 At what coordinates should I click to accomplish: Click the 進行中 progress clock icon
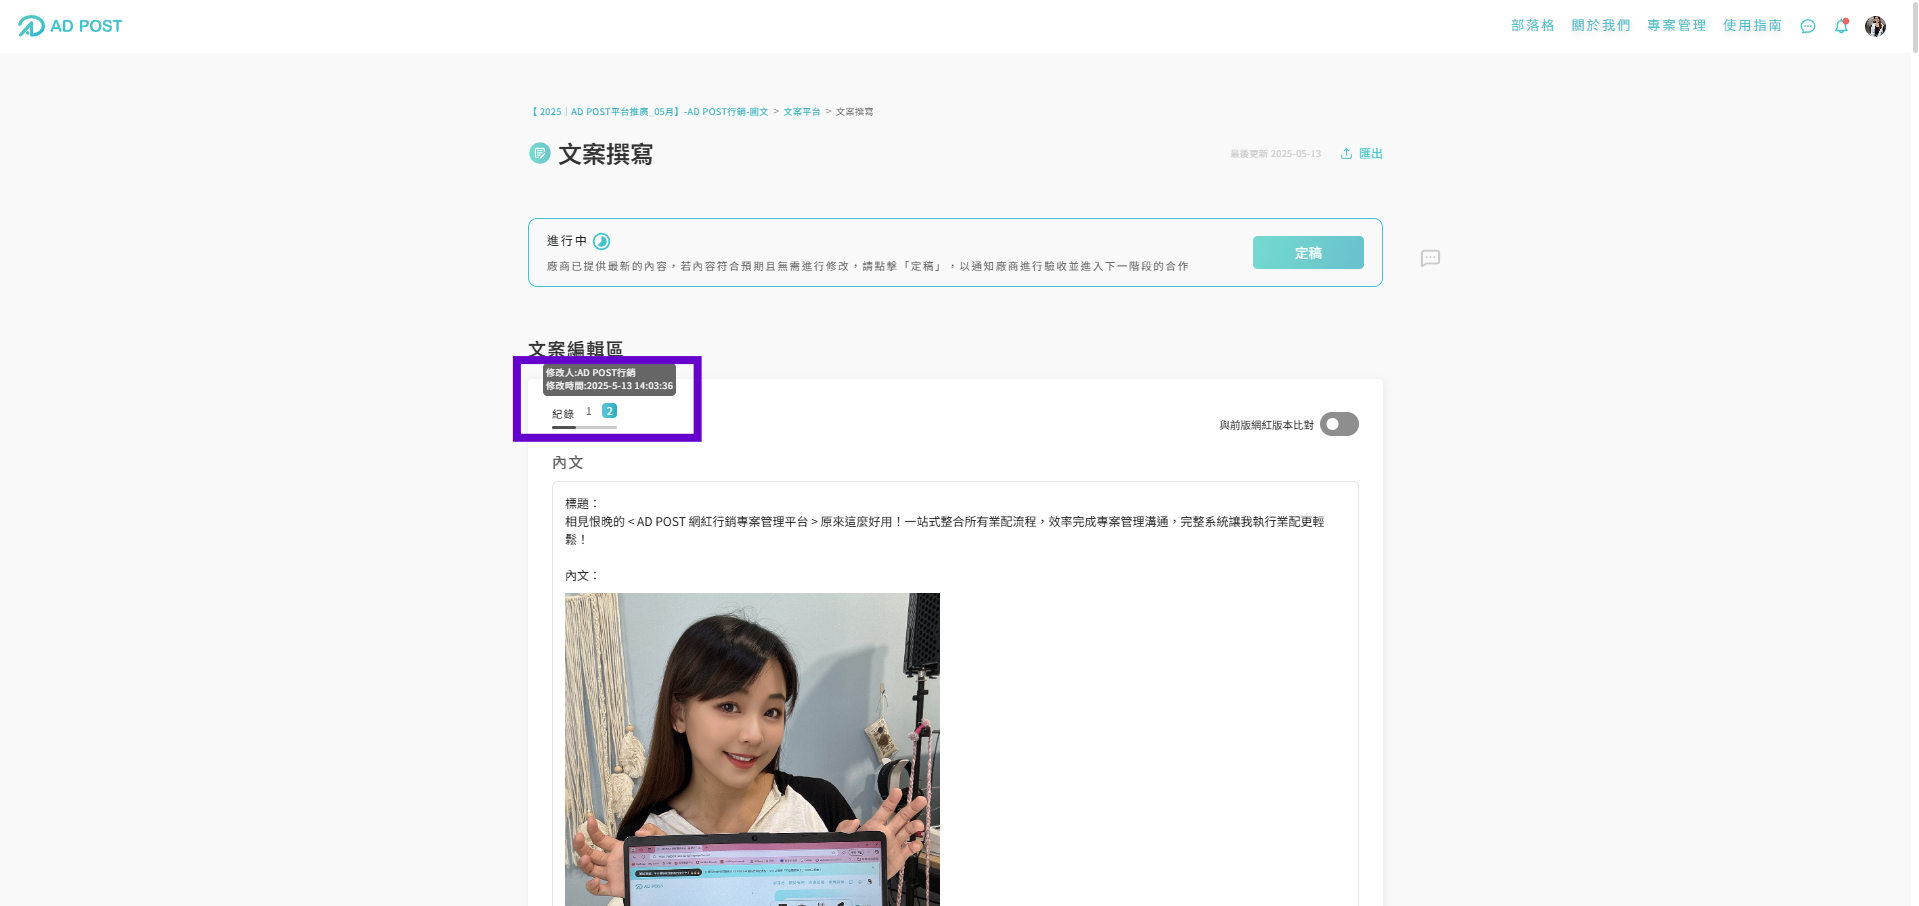599,240
